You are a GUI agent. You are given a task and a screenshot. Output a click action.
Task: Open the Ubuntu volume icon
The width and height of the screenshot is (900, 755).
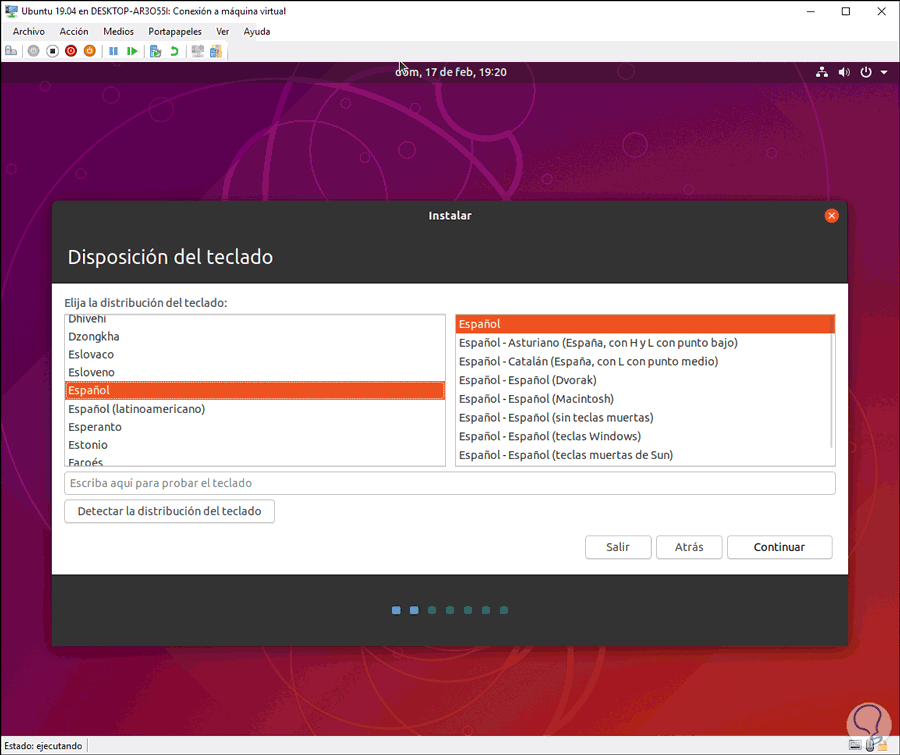pos(844,72)
